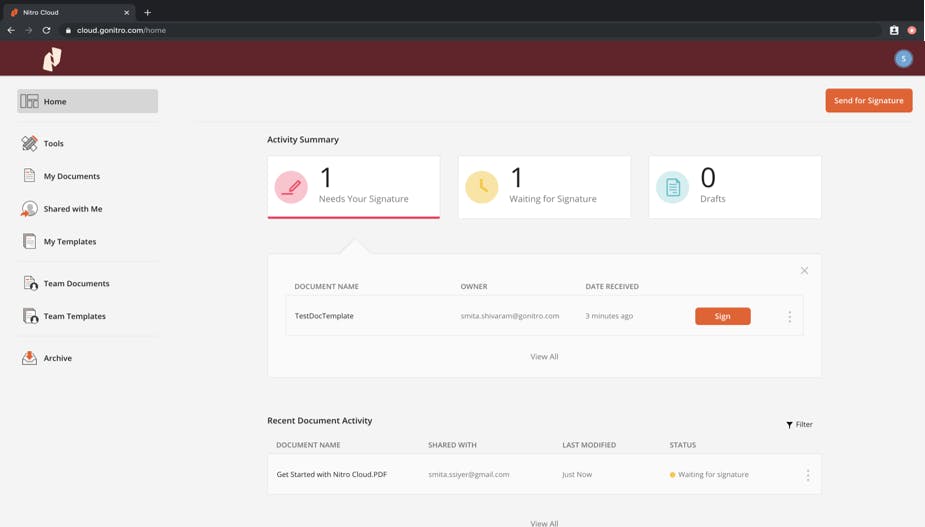
Task: Select the Drafts summary card
Action: [735, 187]
